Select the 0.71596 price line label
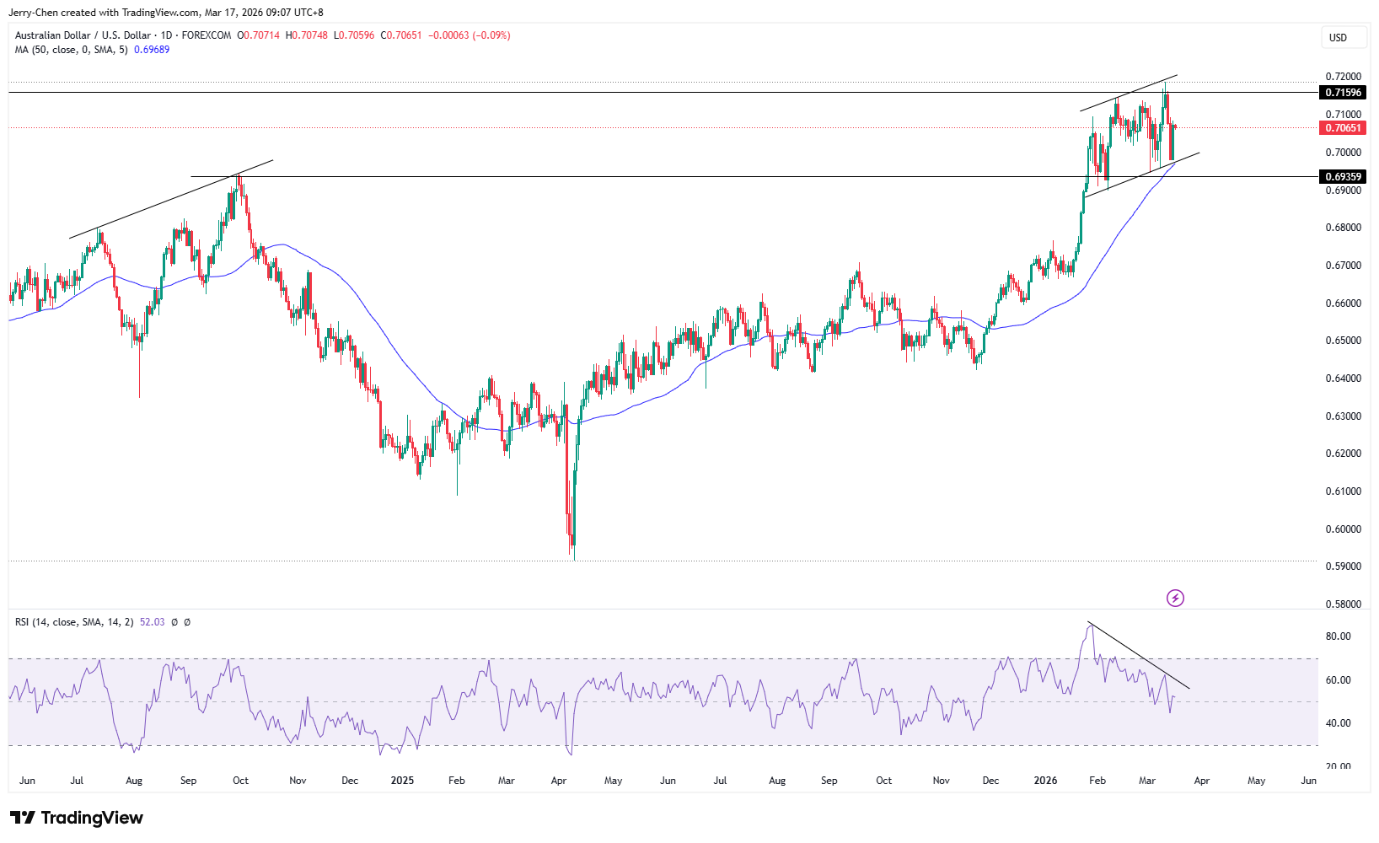1379x843 pixels. (1343, 92)
